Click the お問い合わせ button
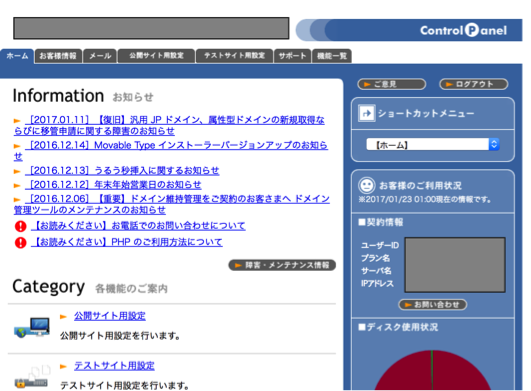531x391 pixels. point(432,304)
